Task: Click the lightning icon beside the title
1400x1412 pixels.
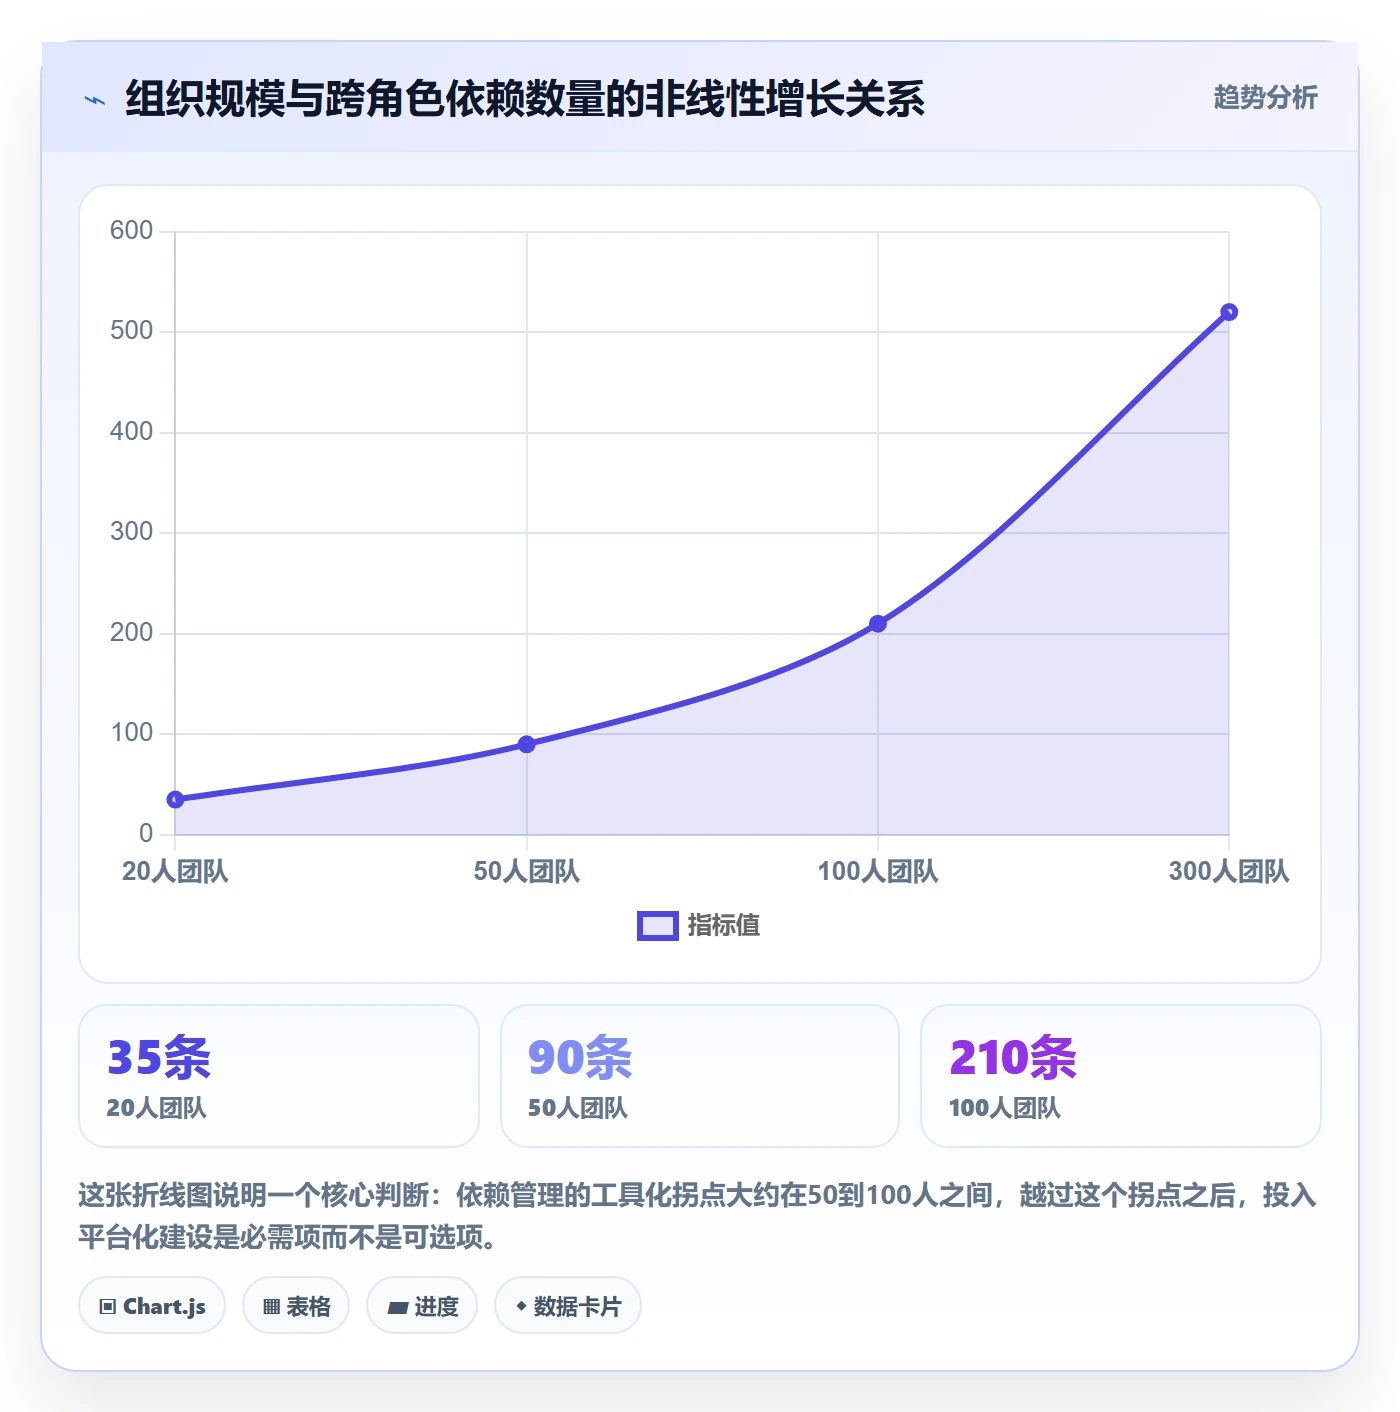Action: click(x=95, y=100)
